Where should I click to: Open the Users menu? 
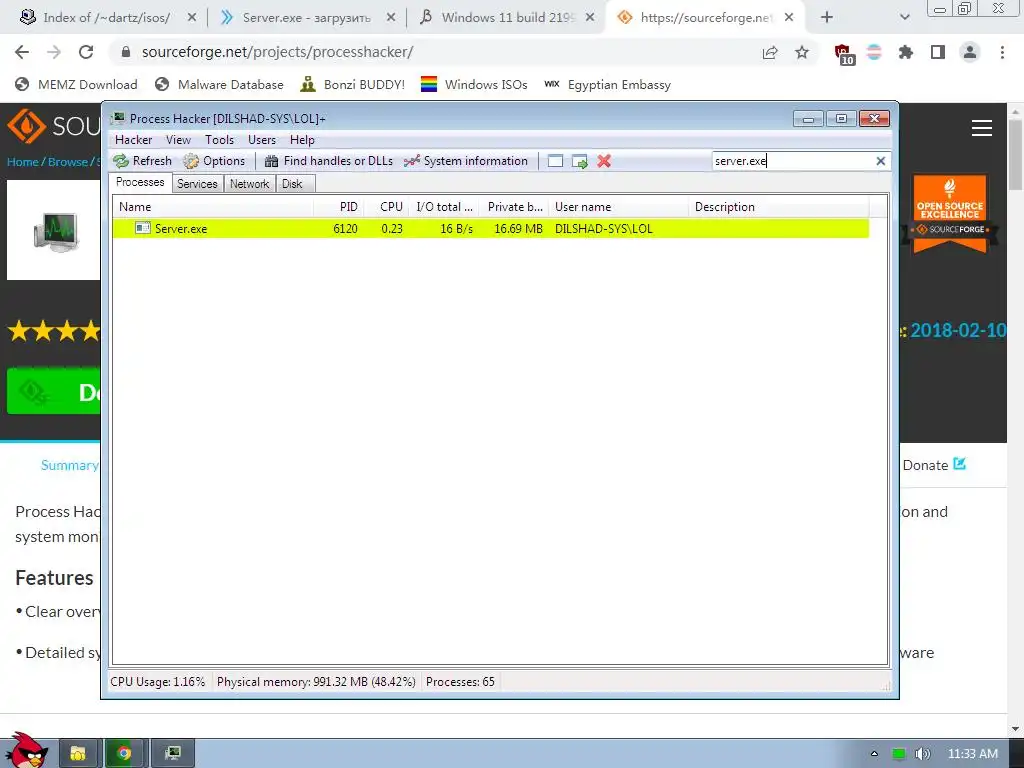pyautogui.click(x=261, y=140)
